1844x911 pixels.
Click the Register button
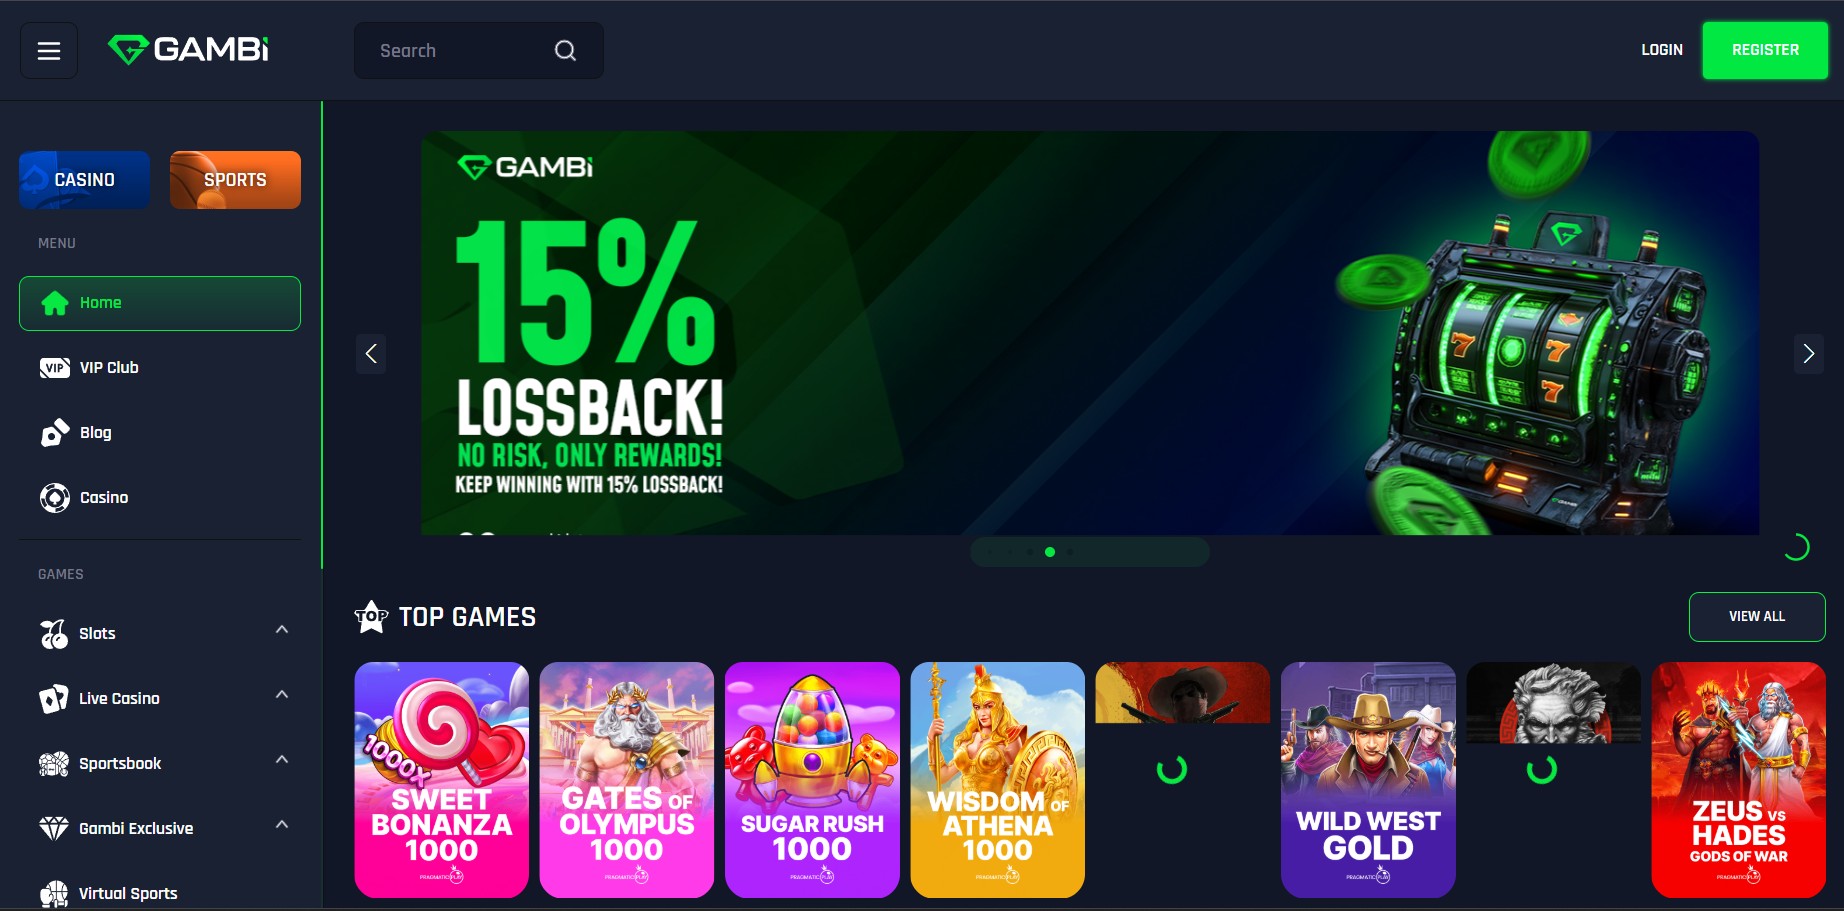click(x=1765, y=50)
